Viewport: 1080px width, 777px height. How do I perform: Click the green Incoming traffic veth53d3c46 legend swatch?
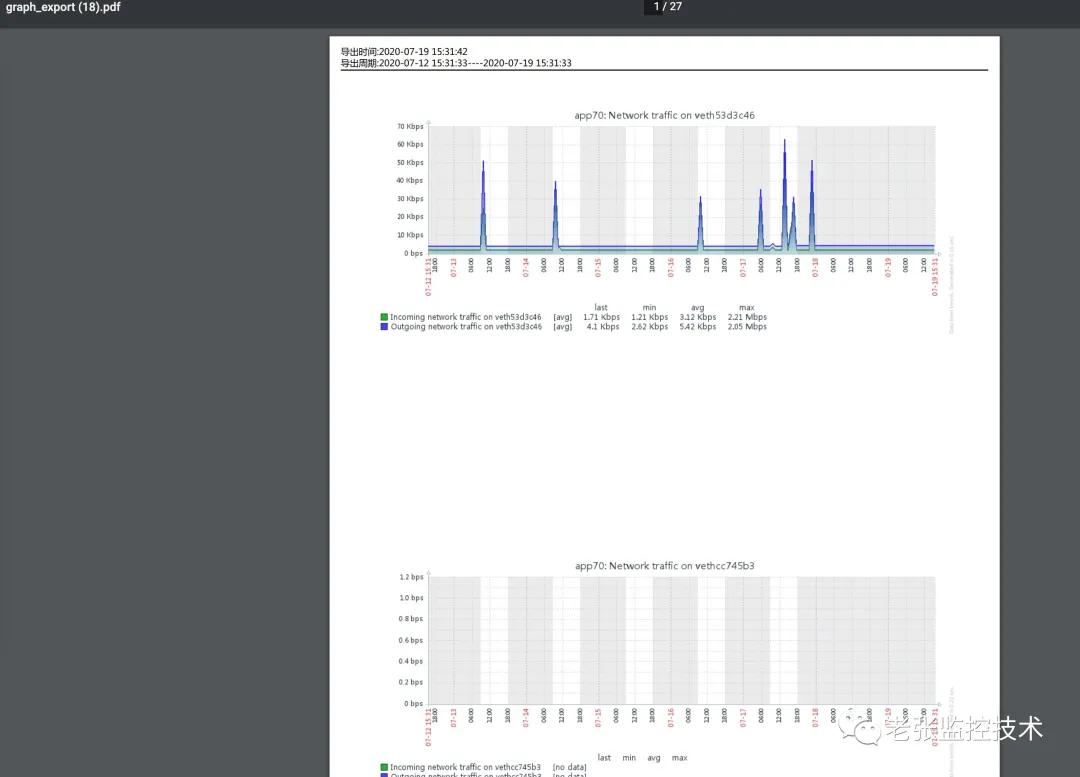(x=384, y=317)
